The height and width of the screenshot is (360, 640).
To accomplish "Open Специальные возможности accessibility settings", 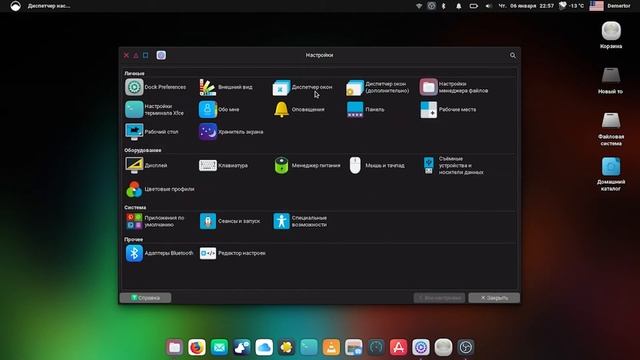I will pyautogui.click(x=300, y=221).
